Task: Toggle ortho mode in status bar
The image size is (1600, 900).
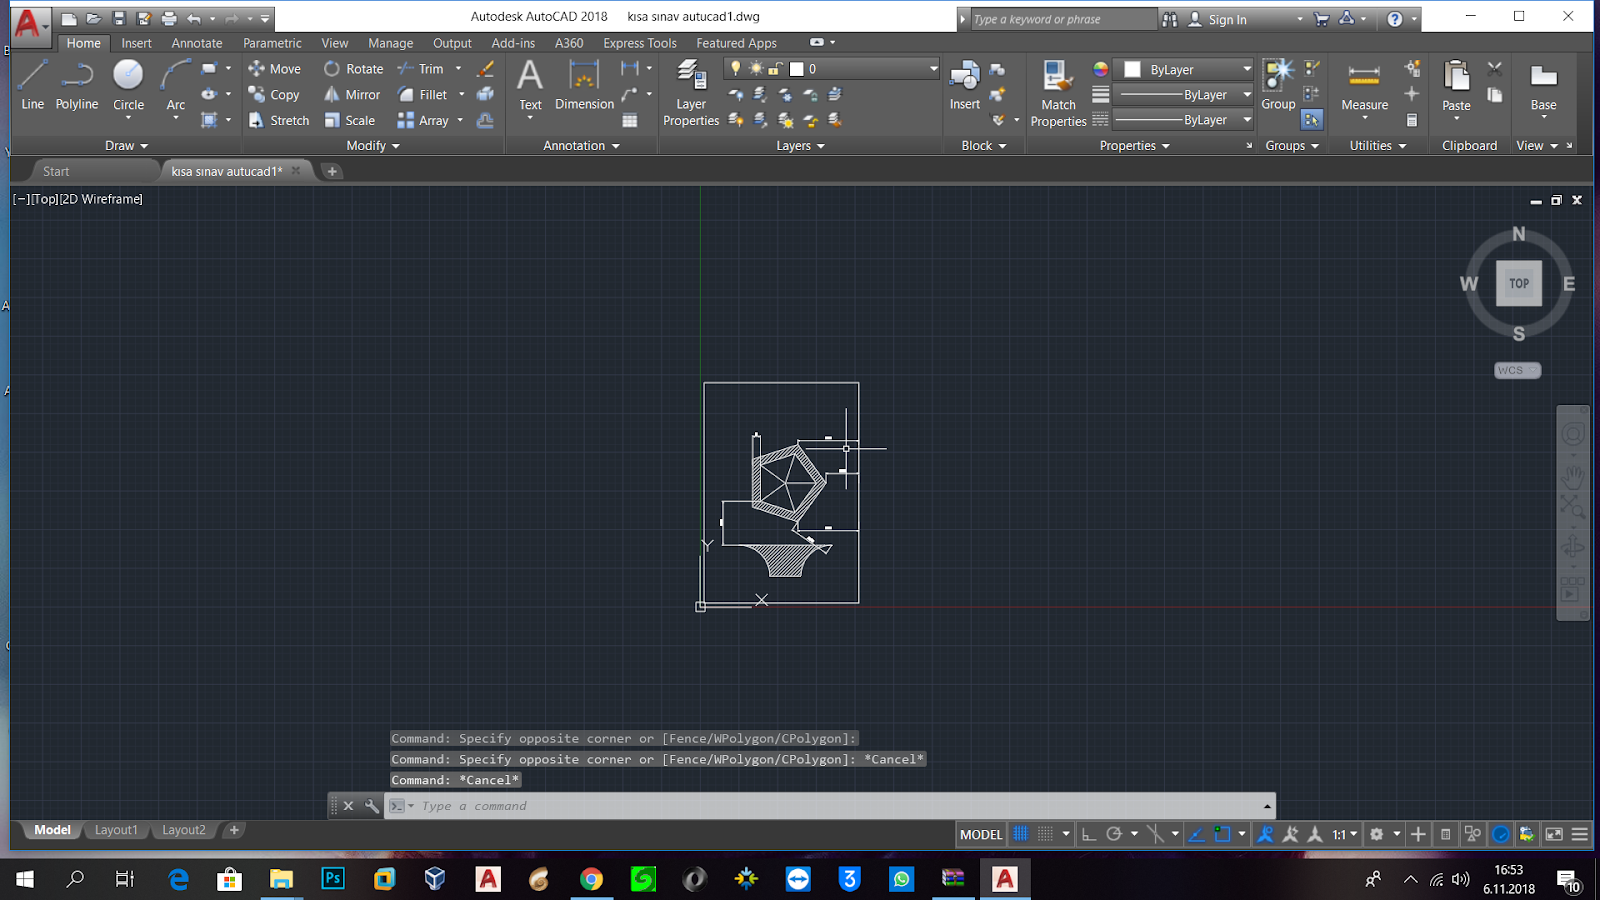Action: (x=1089, y=834)
